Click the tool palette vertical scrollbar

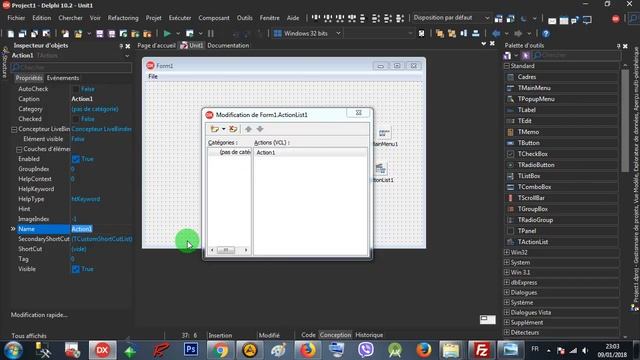click(x=625, y=120)
